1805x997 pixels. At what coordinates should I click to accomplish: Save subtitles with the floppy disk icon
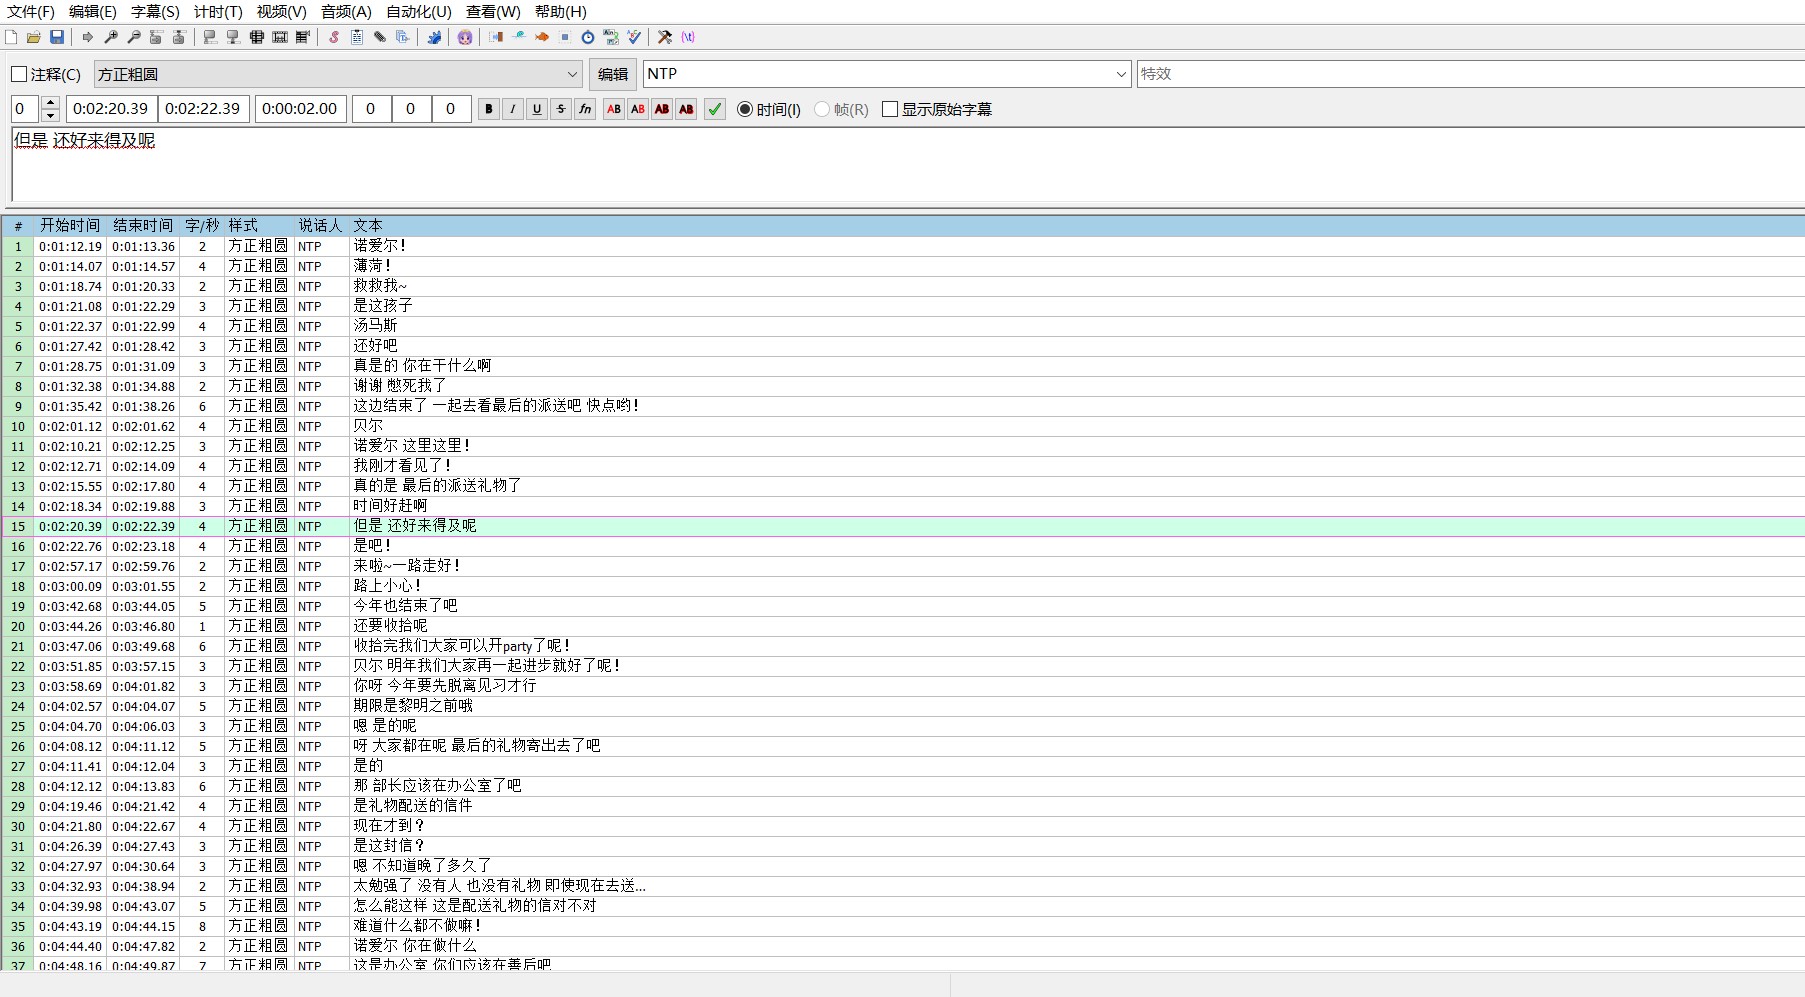pyautogui.click(x=57, y=37)
